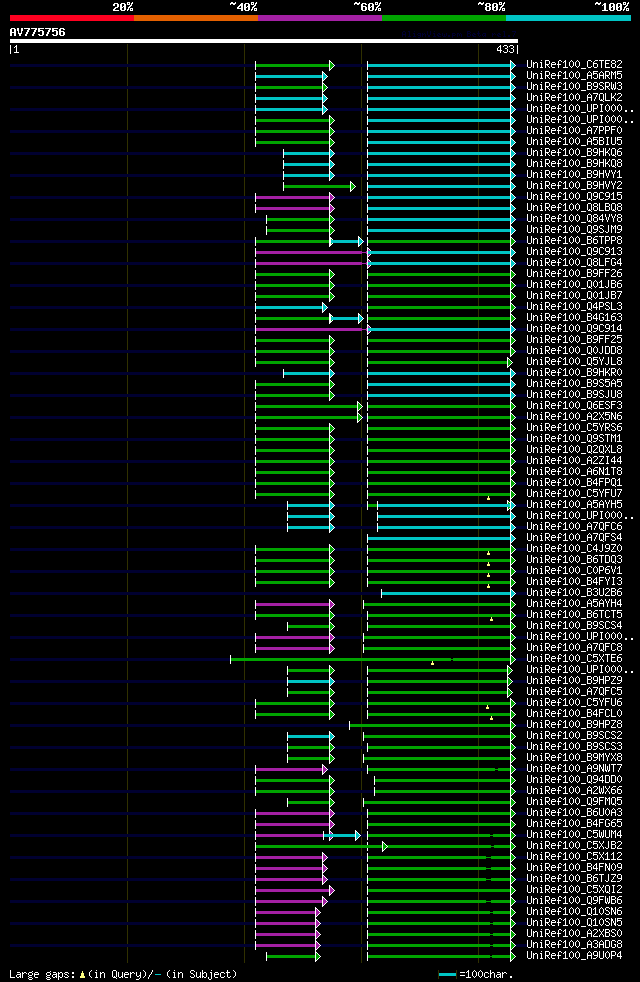Select the UniRef100_B9FF26 label
This screenshot has height=982, width=640.
click(x=574, y=274)
